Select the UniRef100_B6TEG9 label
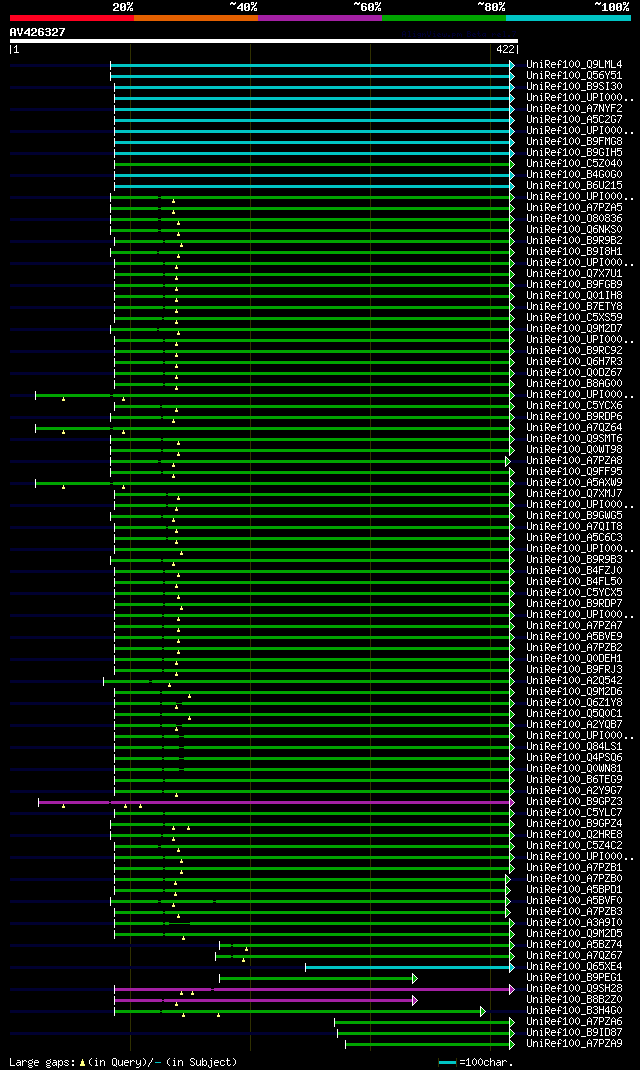 (x=574, y=780)
